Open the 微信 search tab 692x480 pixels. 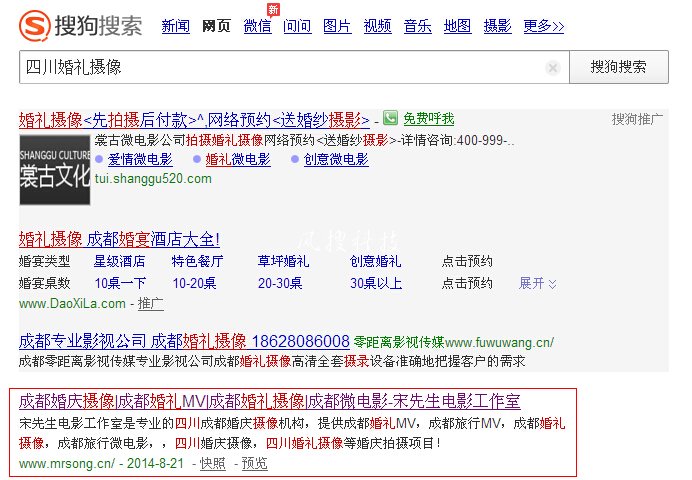tap(257, 26)
